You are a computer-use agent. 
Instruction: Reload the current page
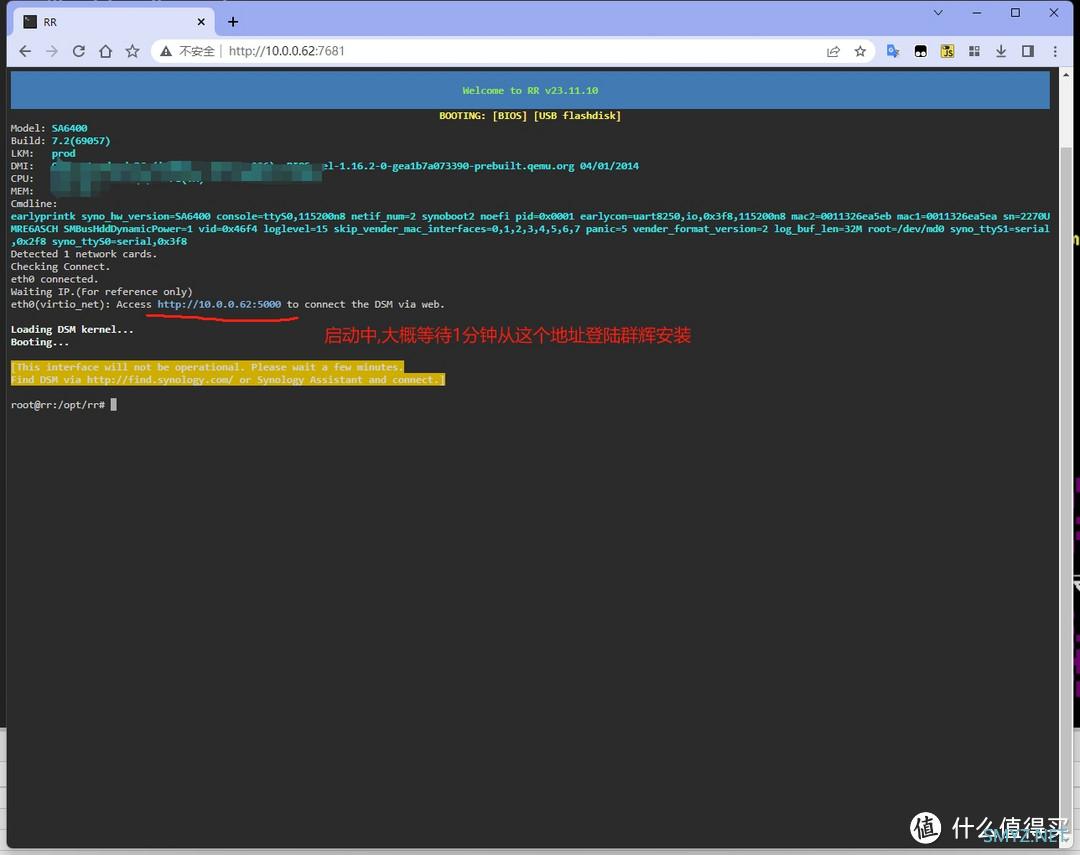tap(79, 51)
